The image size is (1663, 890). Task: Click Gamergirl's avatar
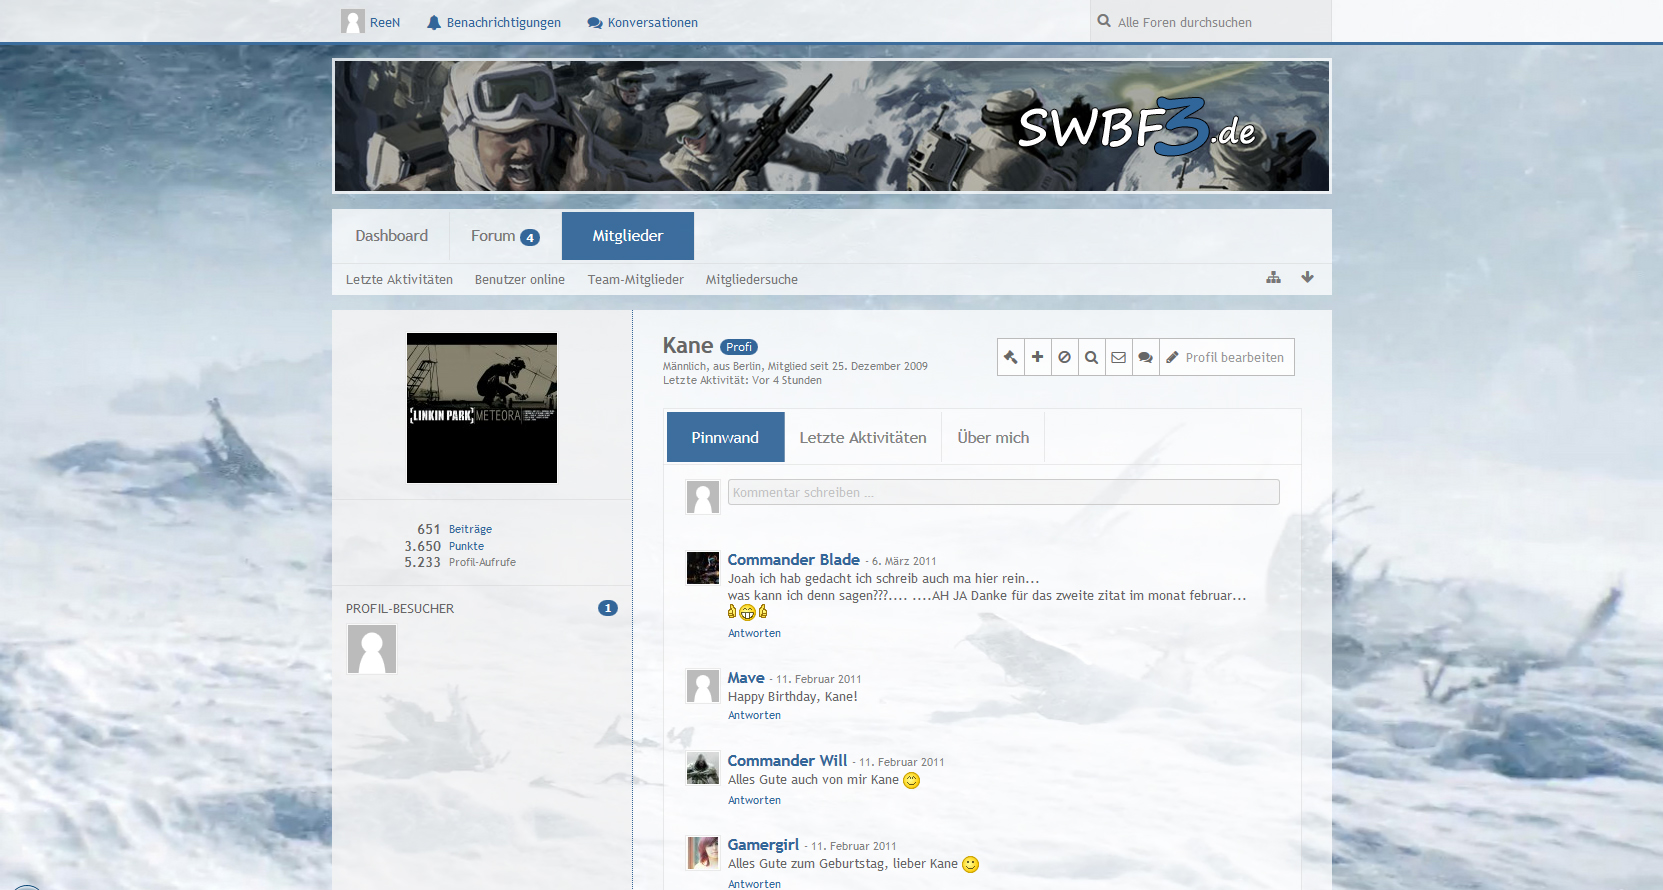(x=703, y=853)
